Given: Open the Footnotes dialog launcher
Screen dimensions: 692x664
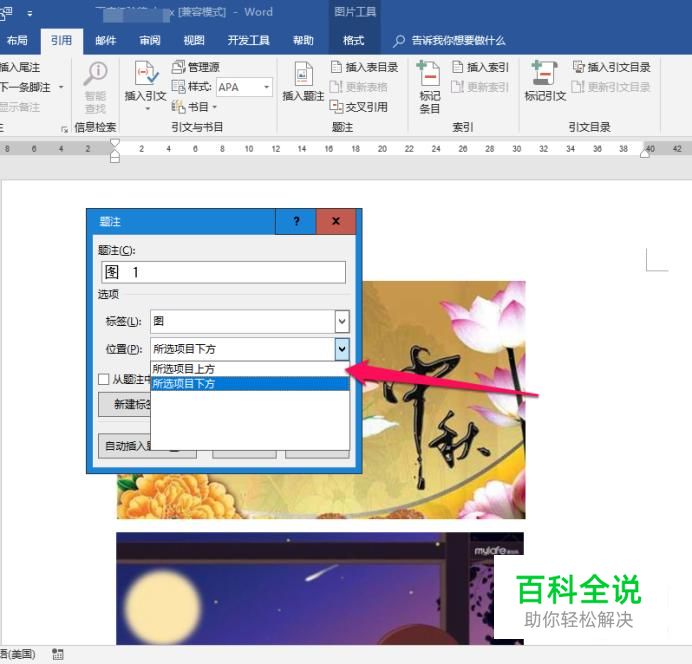Looking at the screenshot, I should (x=64, y=129).
